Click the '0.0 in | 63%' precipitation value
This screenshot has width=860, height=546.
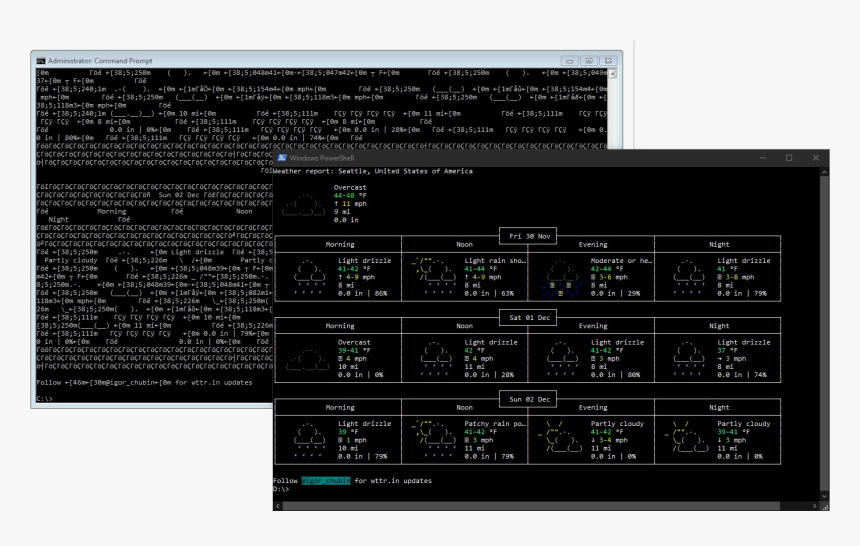coord(489,294)
